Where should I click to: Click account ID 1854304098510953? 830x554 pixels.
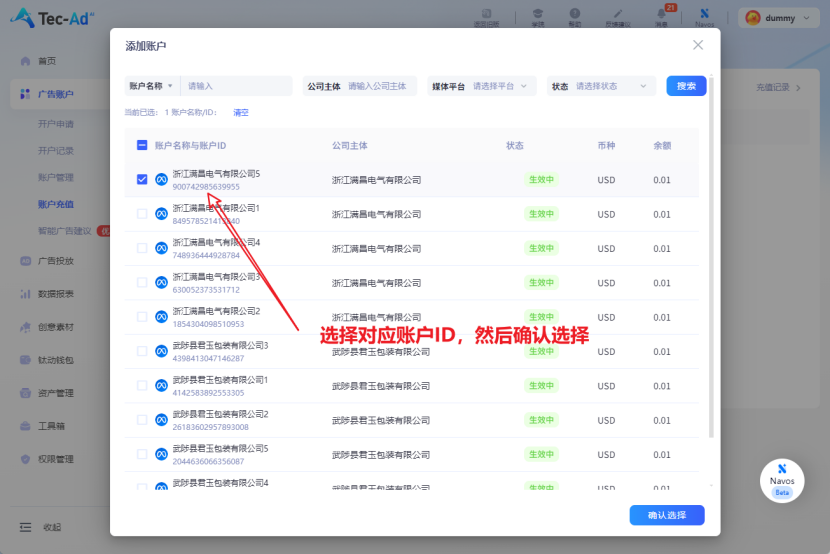(208, 324)
